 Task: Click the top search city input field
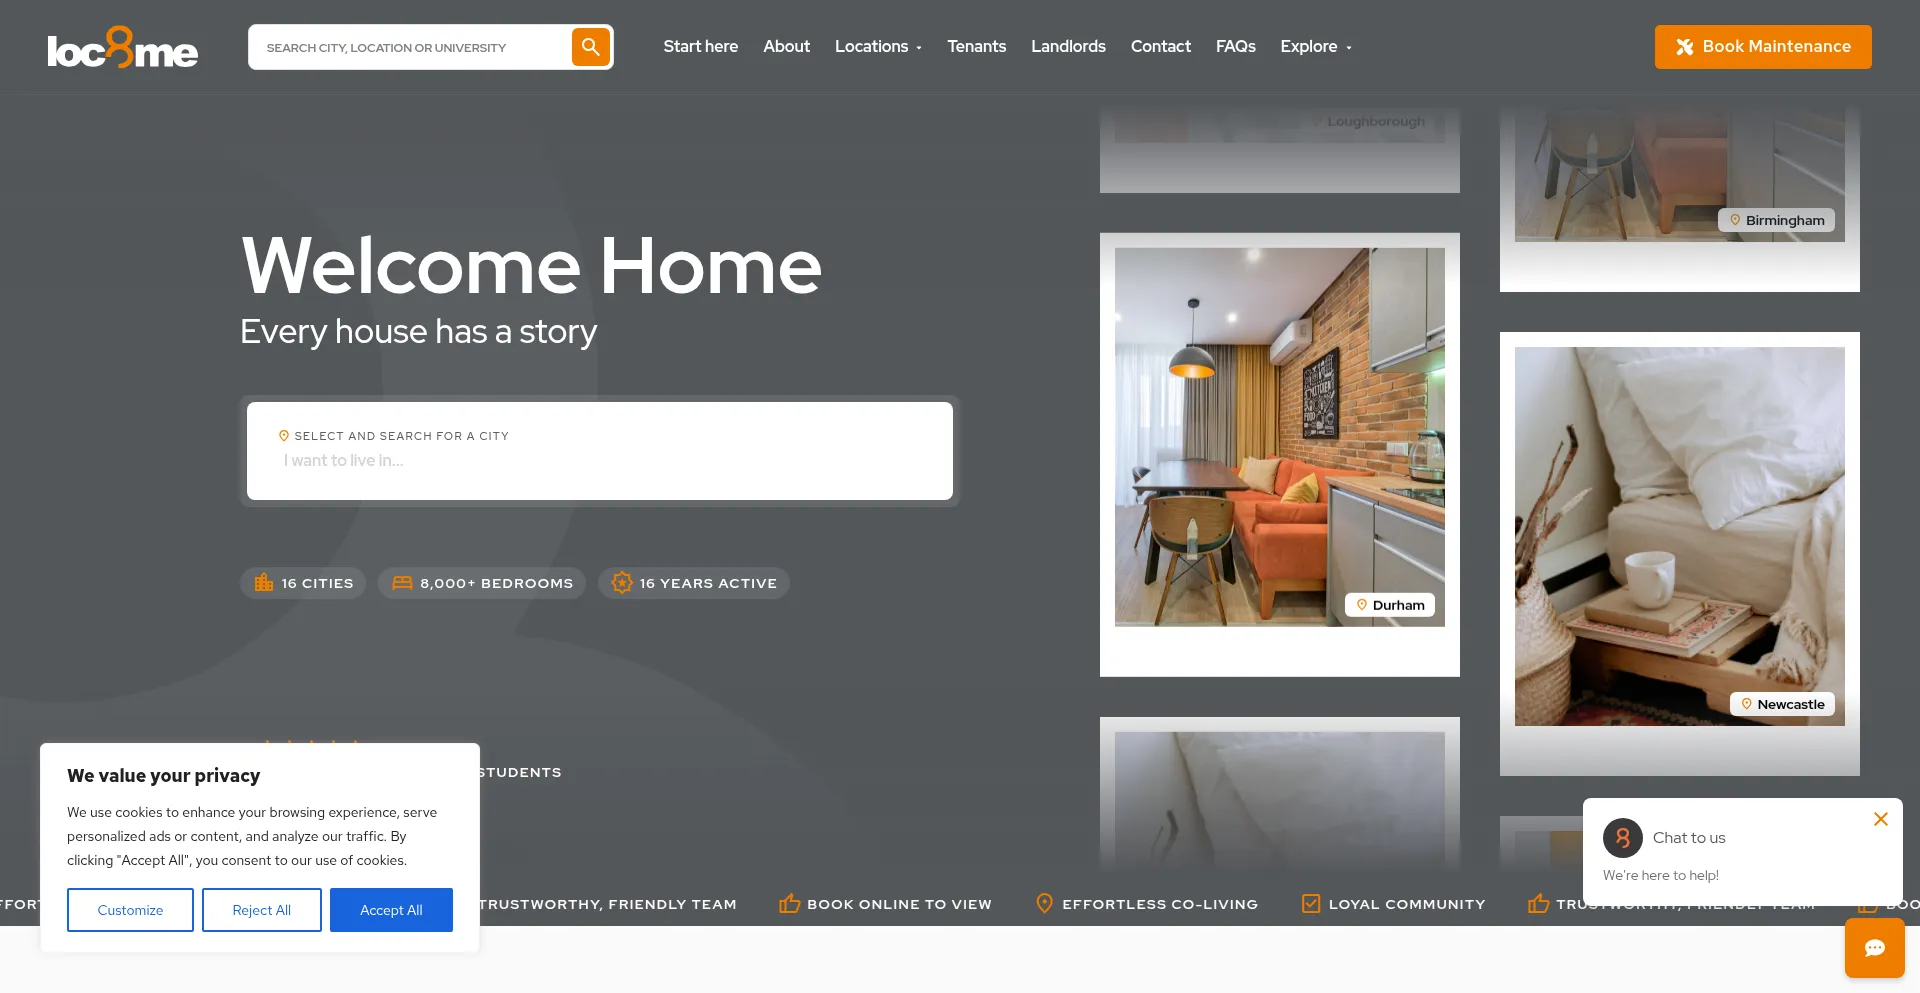pos(410,48)
